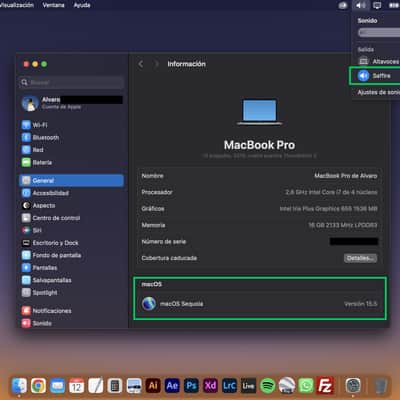Open Bluetooth settings in the sidebar
The width and height of the screenshot is (400, 400).
[x=72, y=138]
